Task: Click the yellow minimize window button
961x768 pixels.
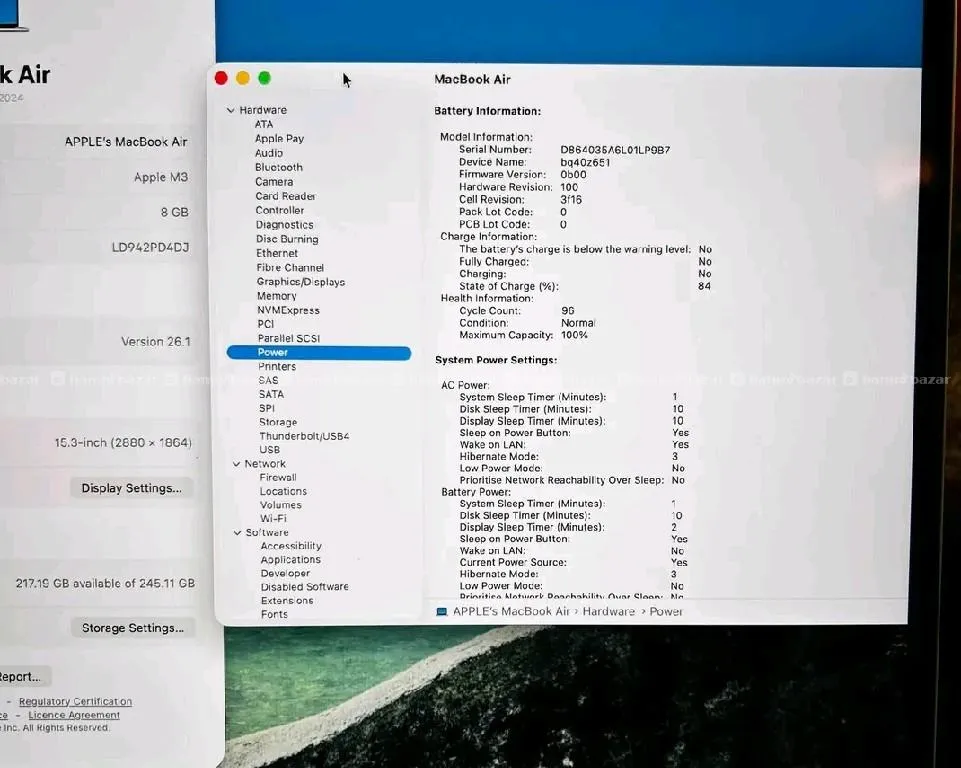Action: pyautogui.click(x=243, y=78)
